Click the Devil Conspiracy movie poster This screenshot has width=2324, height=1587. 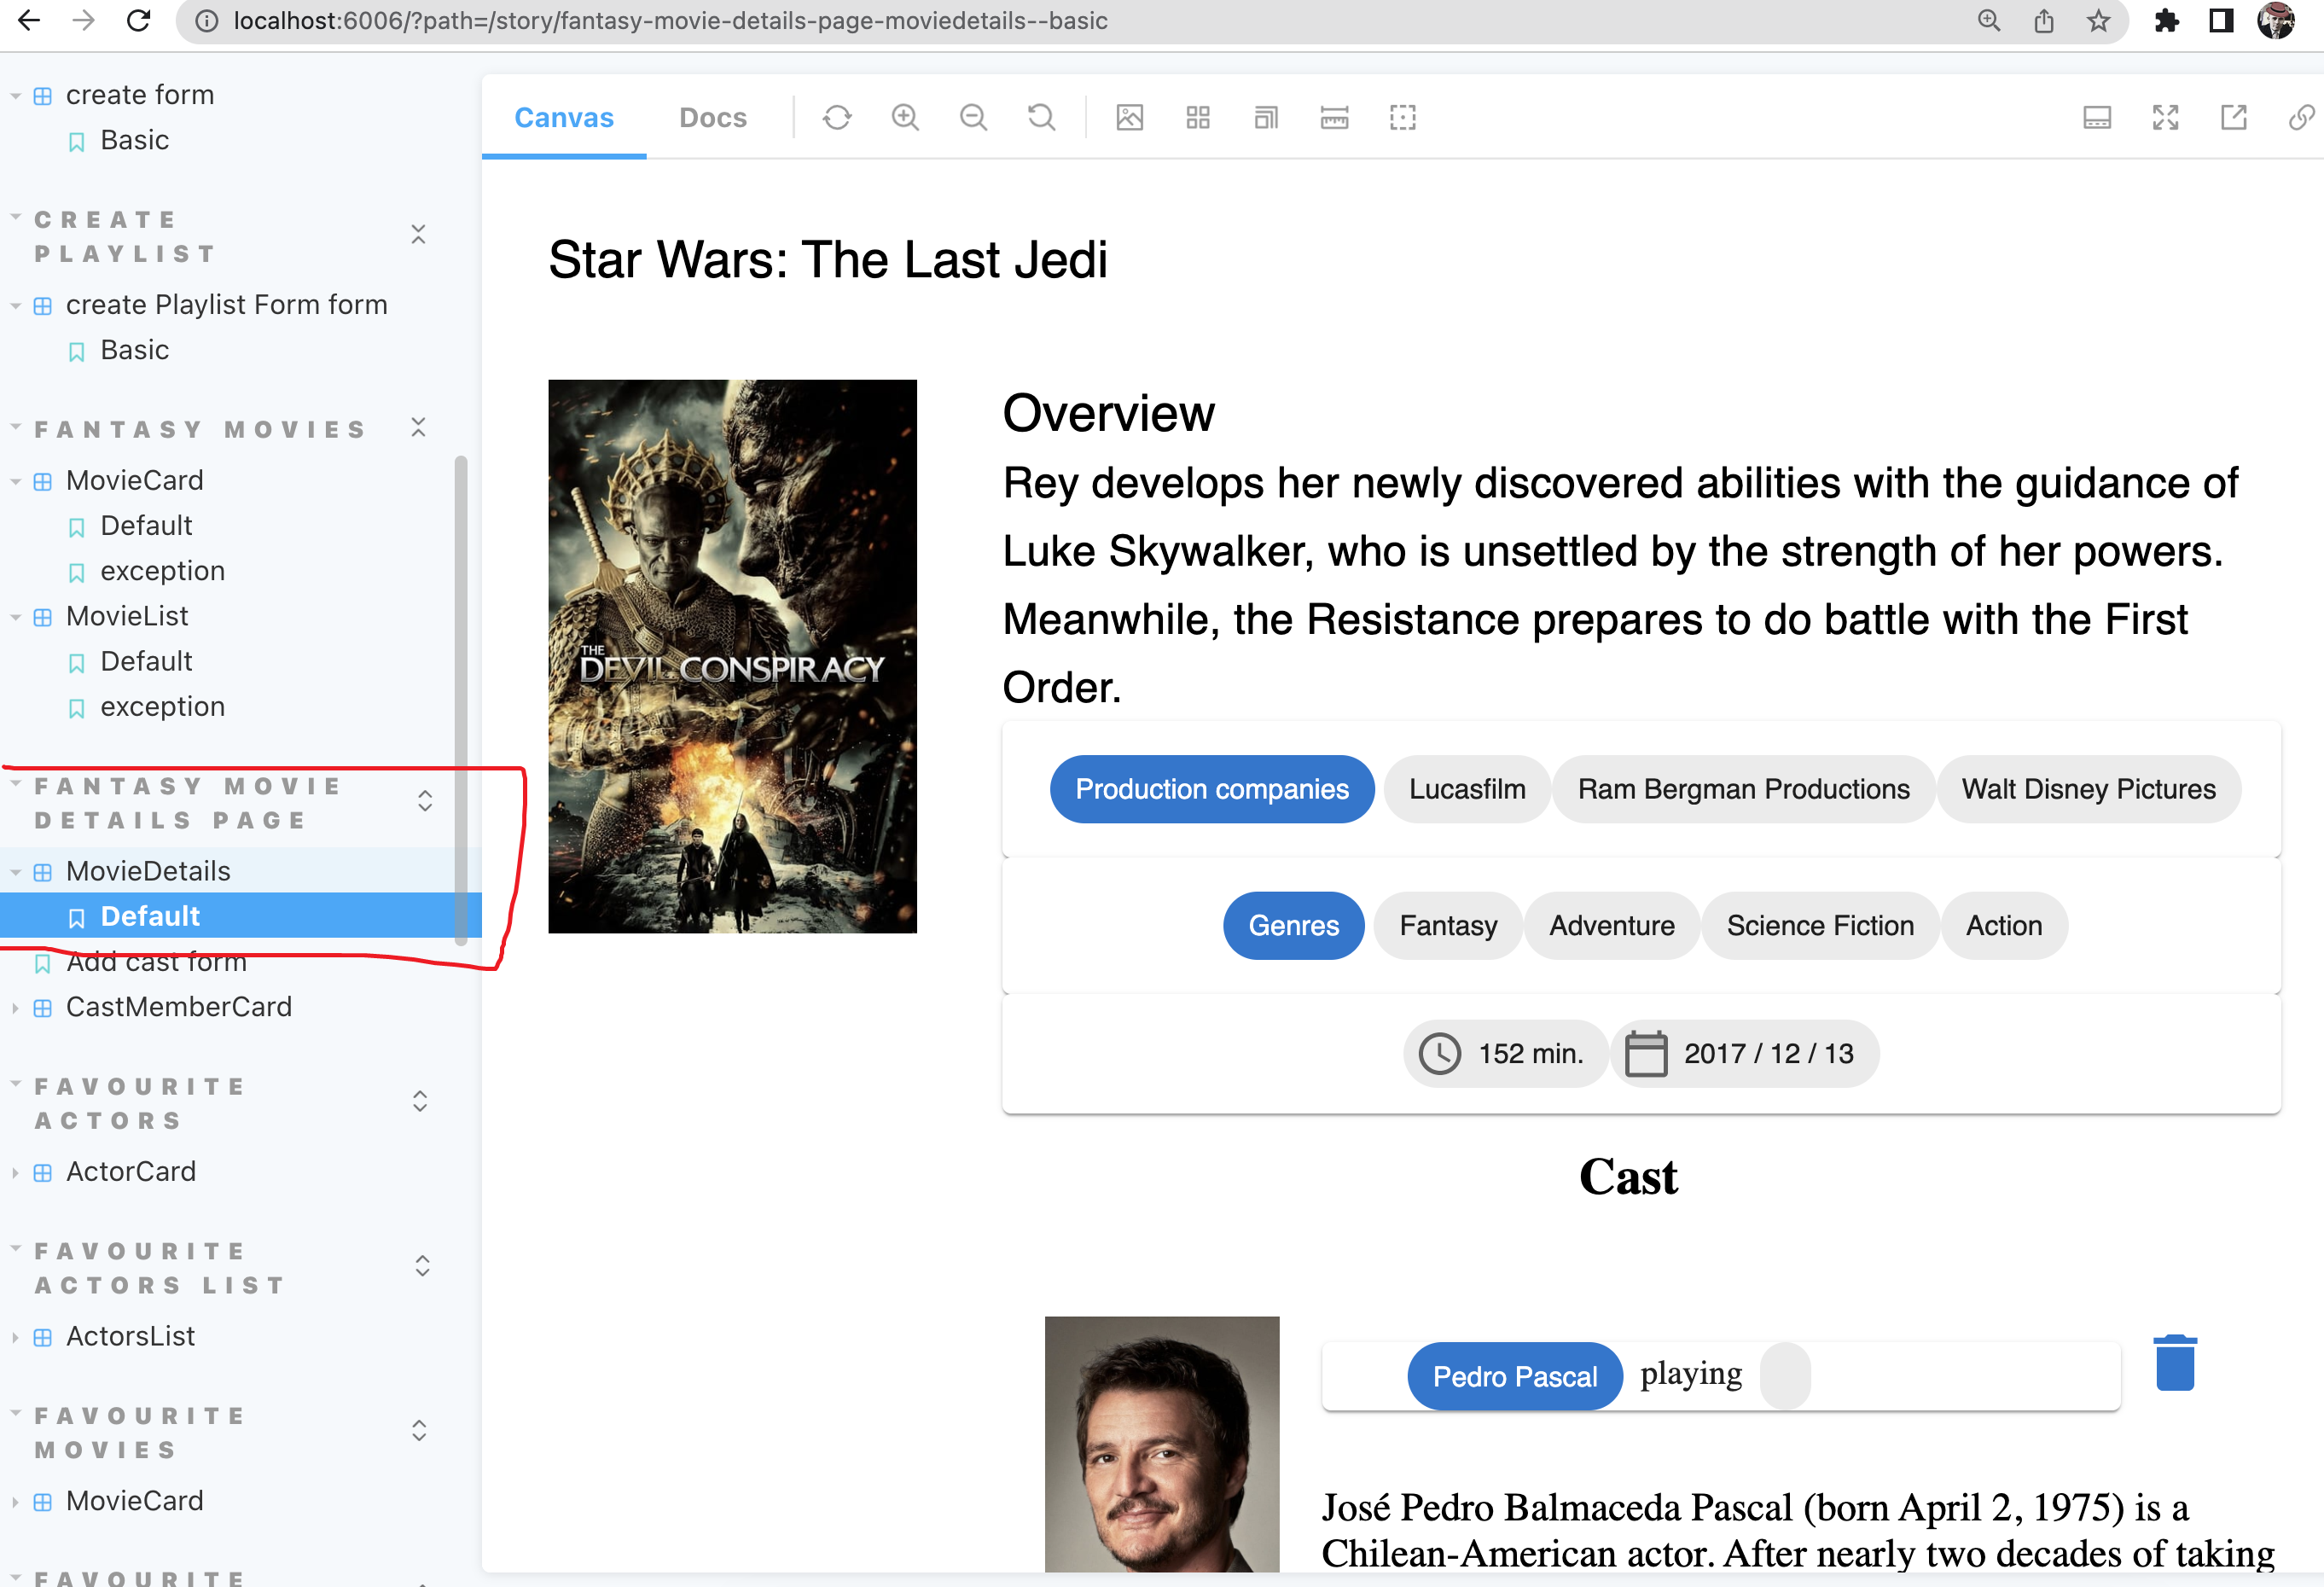coord(732,656)
